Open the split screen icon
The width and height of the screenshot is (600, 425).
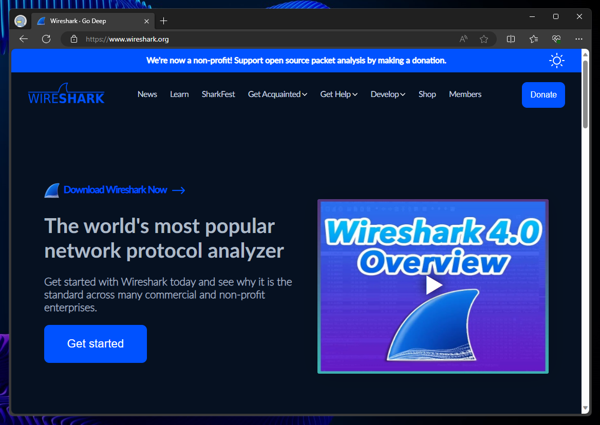tap(511, 39)
